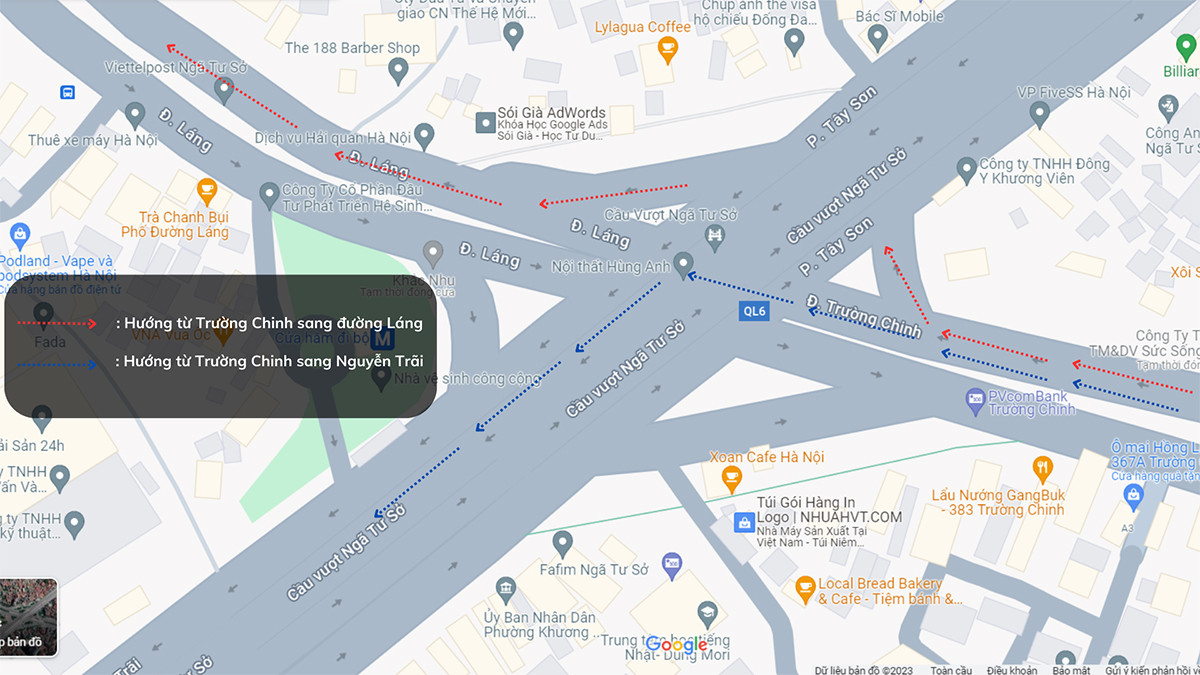Select the Nội thất Hùng Anh pin

(684, 265)
